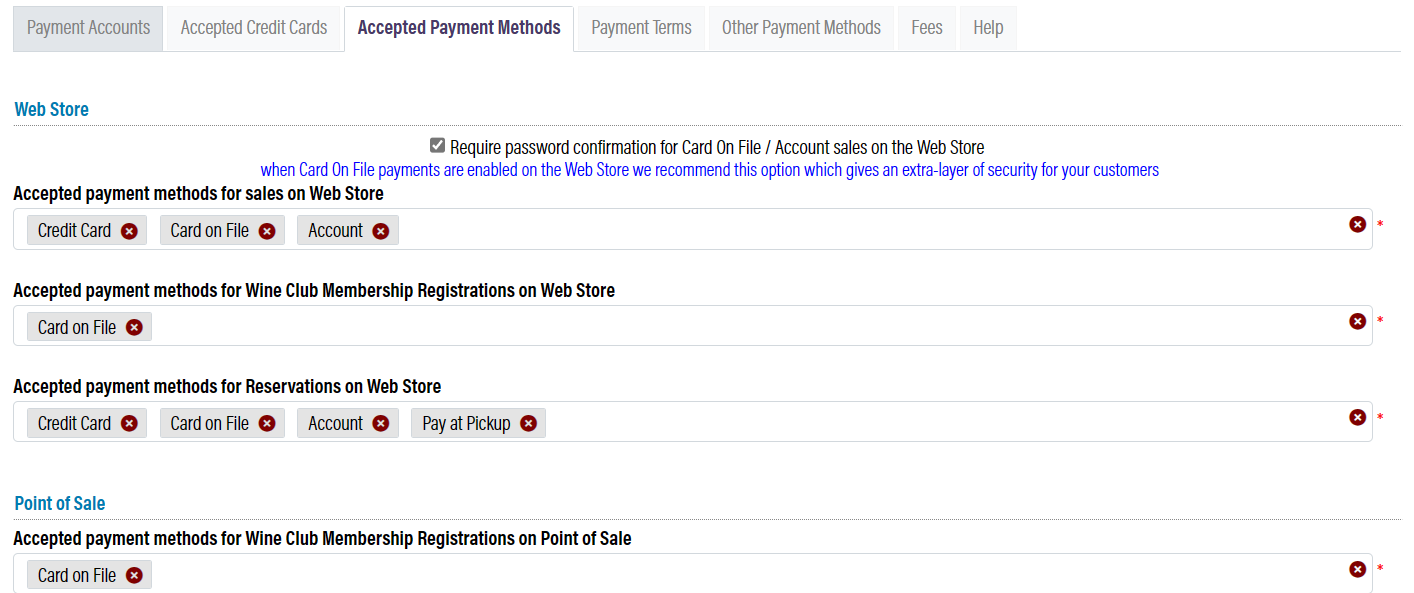Open the Fees tab

pyautogui.click(x=926, y=27)
